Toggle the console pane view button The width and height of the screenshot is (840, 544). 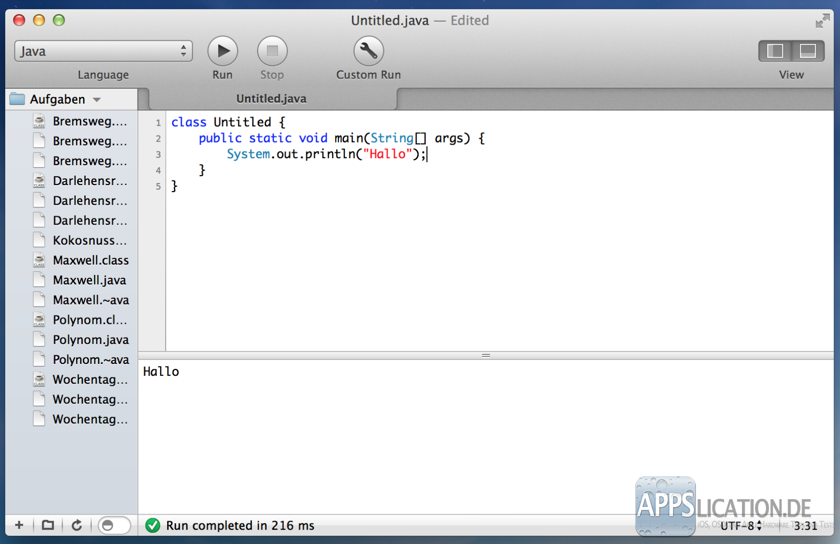808,51
